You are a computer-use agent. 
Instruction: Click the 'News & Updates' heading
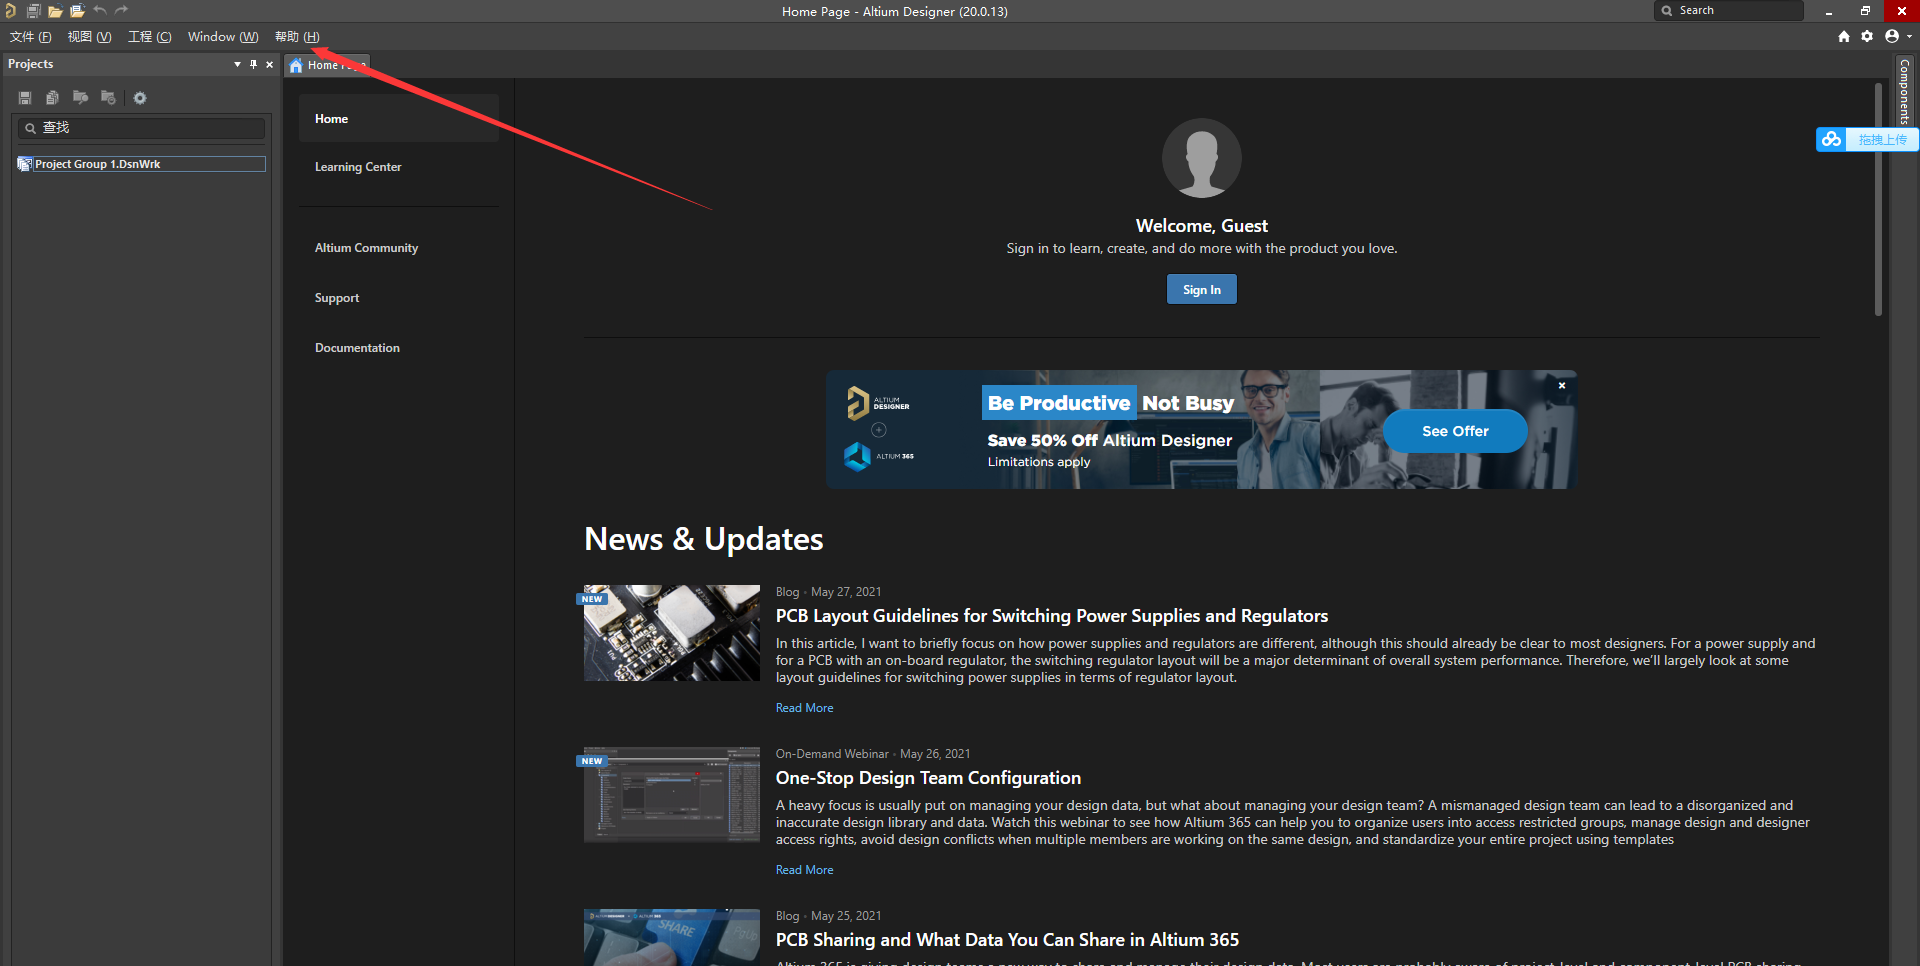point(704,539)
